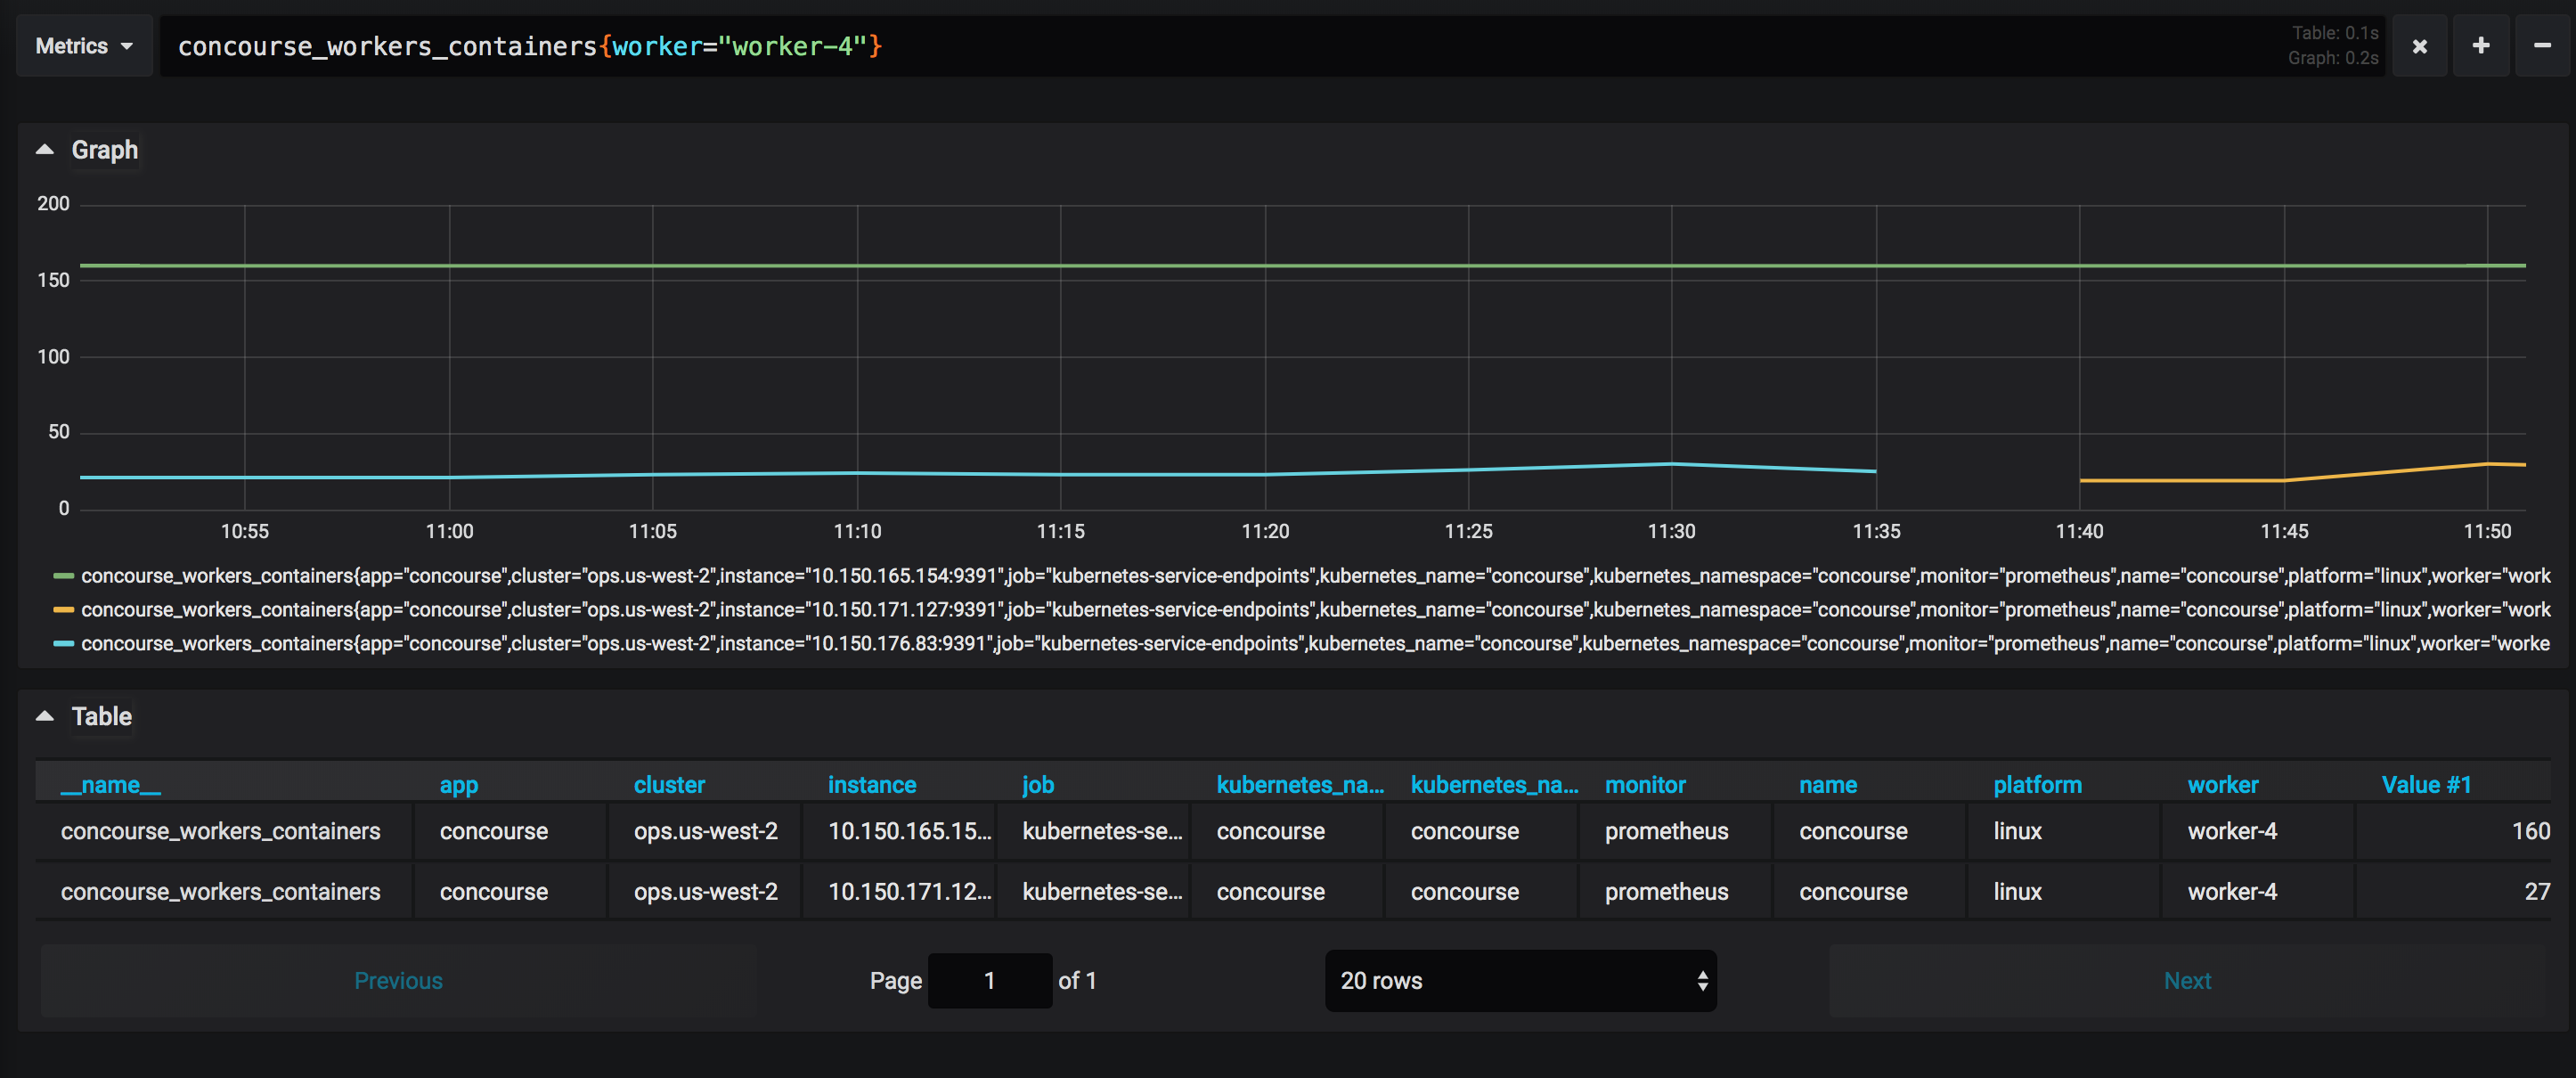This screenshot has height=1078, width=2576.
Task: Toggle the instance 10.150.165.154 series legend
Action: pyautogui.click(x=700, y=576)
